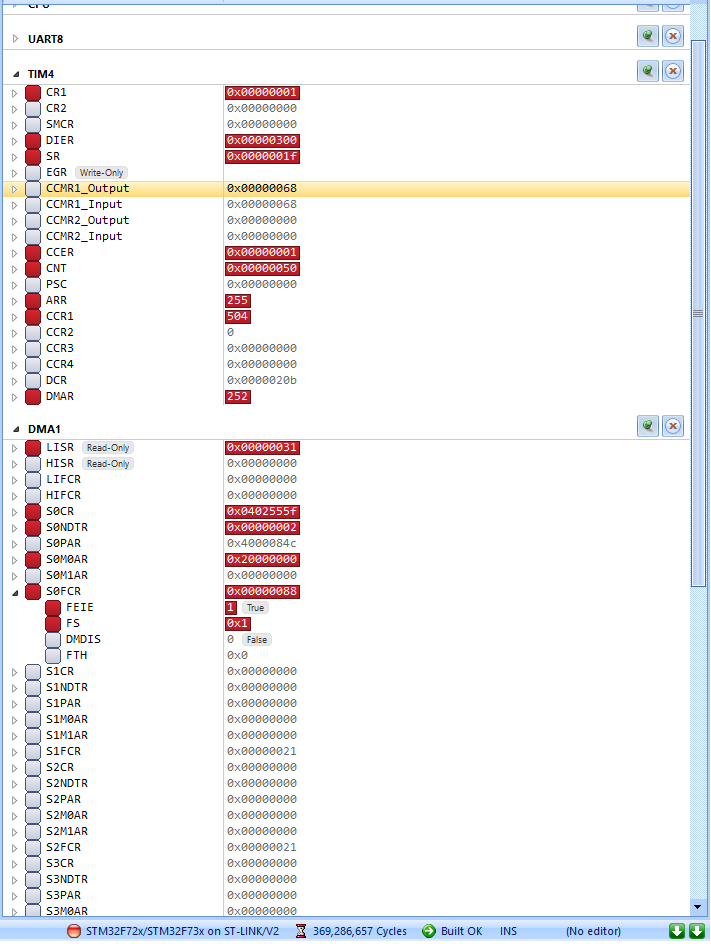The width and height of the screenshot is (711, 944).
Task: Toggle the DMDIS bit False badge
Action: click(x=256, y=640)
